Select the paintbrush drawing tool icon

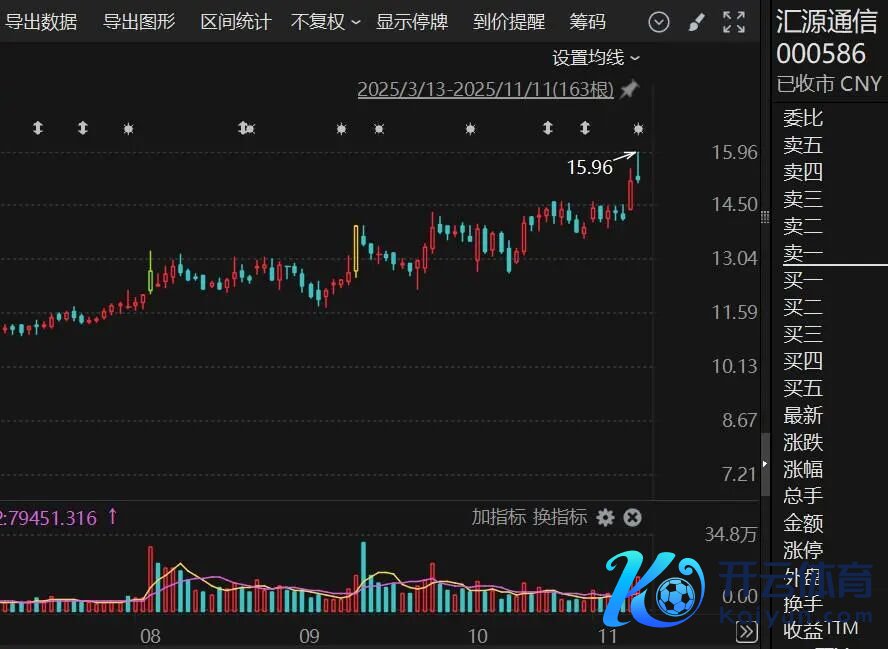697,22
